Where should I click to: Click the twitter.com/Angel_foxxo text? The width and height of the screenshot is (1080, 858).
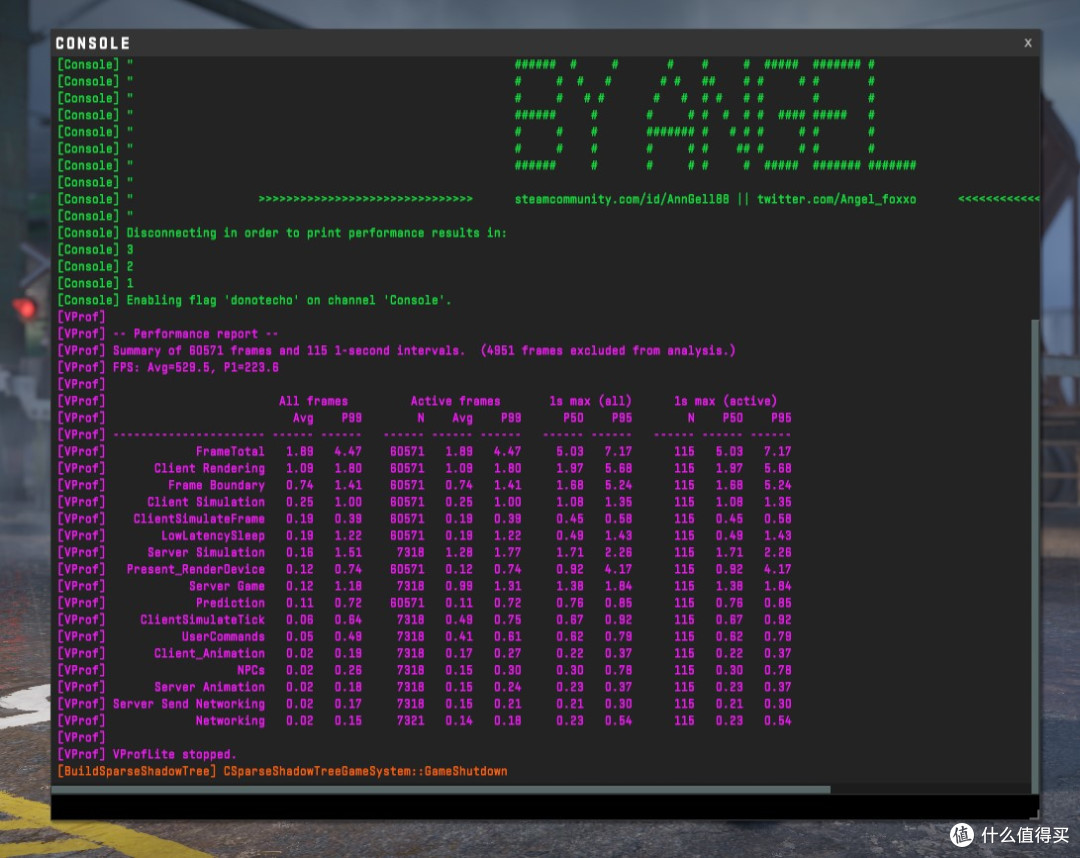click(x=836, y=199)
